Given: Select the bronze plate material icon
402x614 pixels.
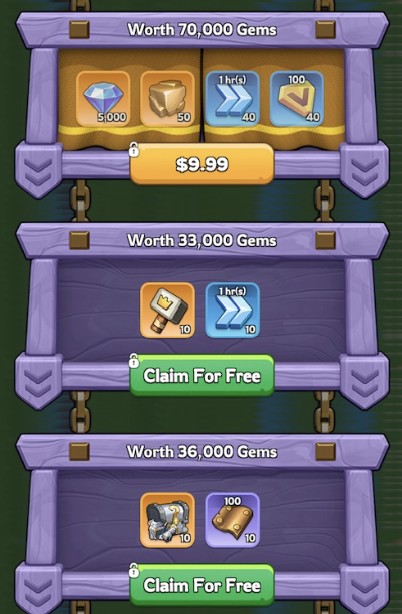Looking at the screenshot, I should [x=233, y=520].
